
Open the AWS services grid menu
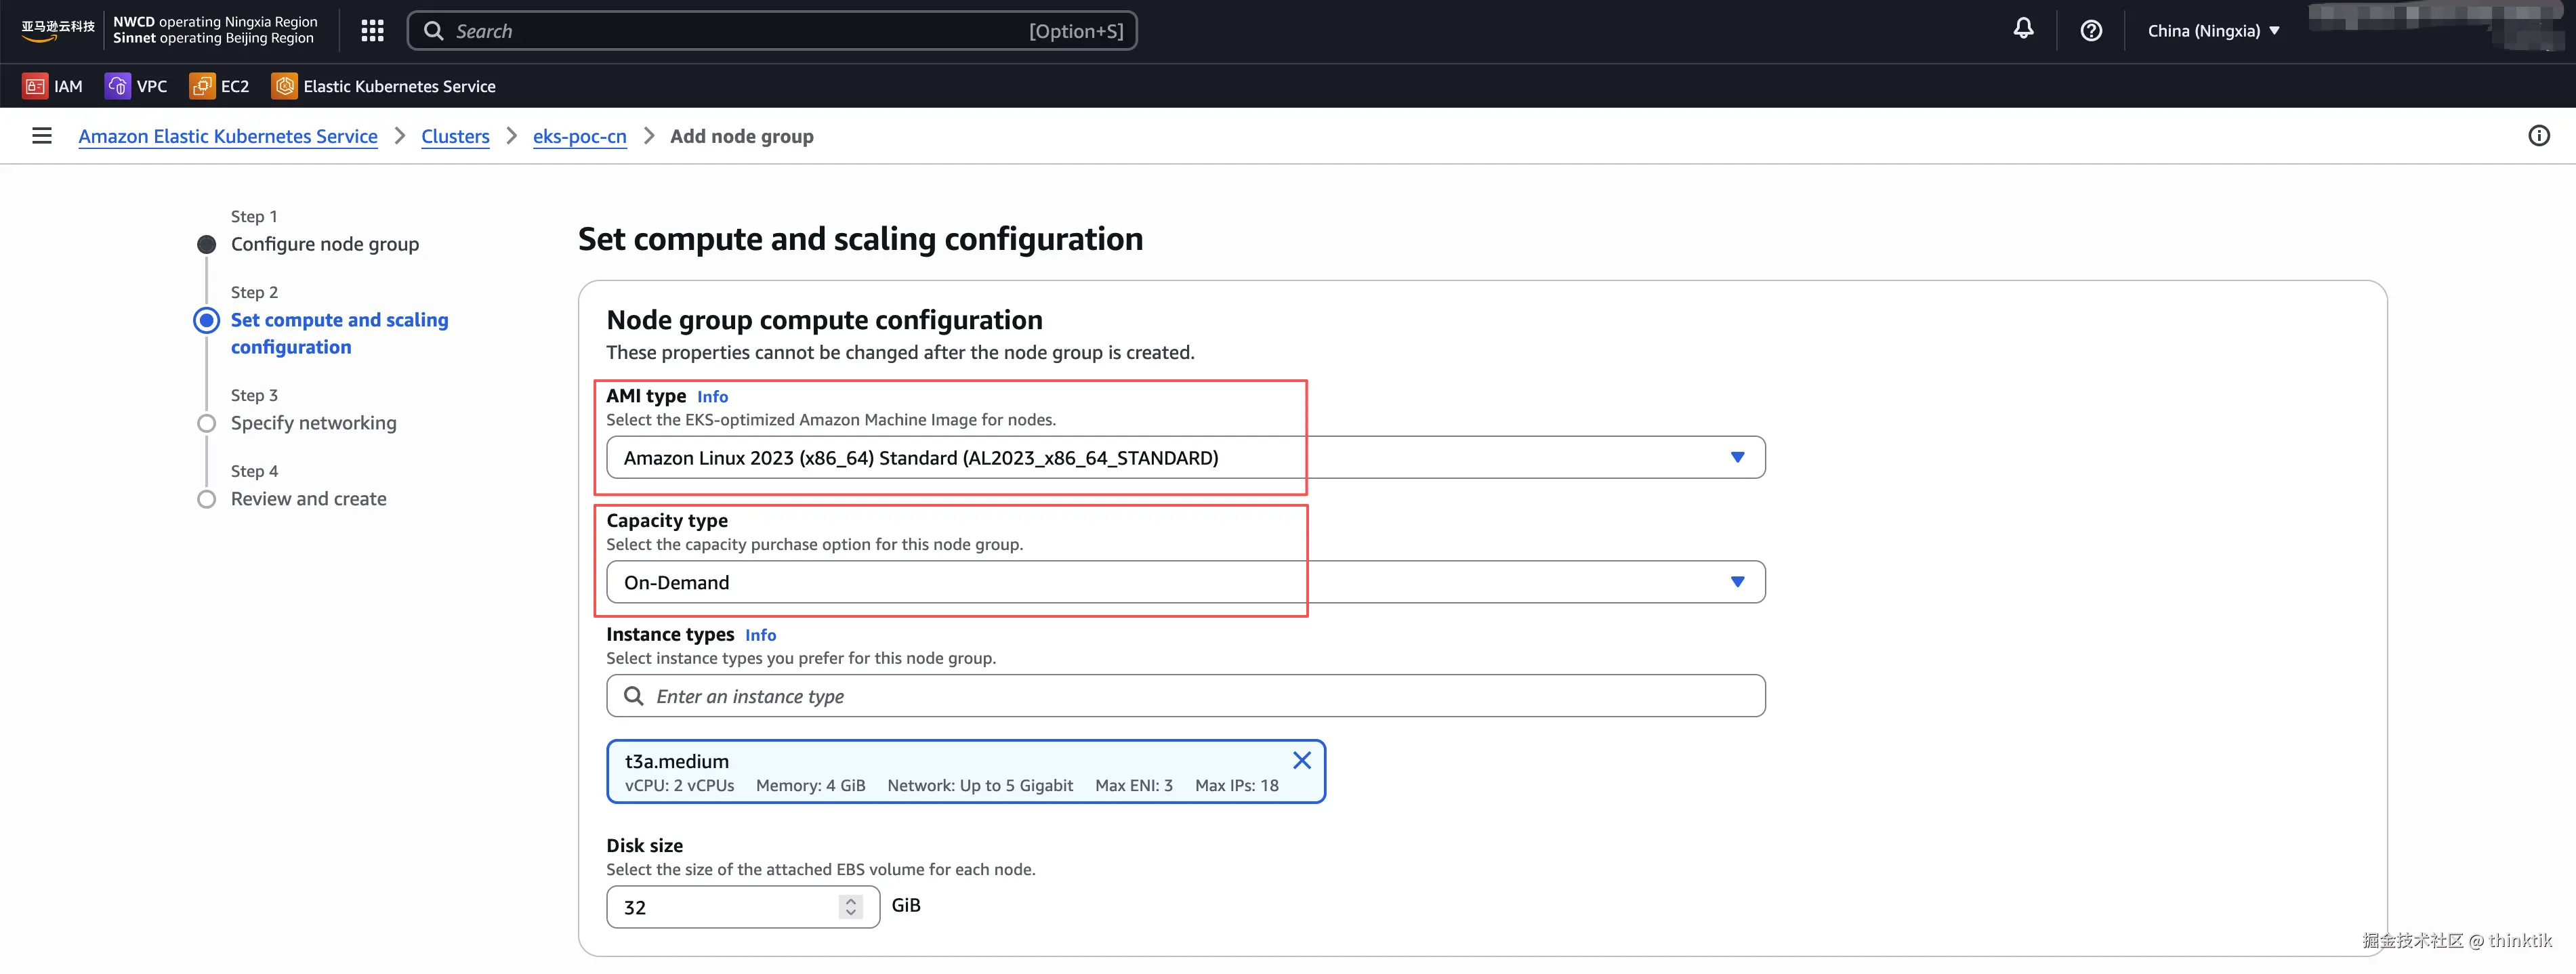(x=372, y=31)
